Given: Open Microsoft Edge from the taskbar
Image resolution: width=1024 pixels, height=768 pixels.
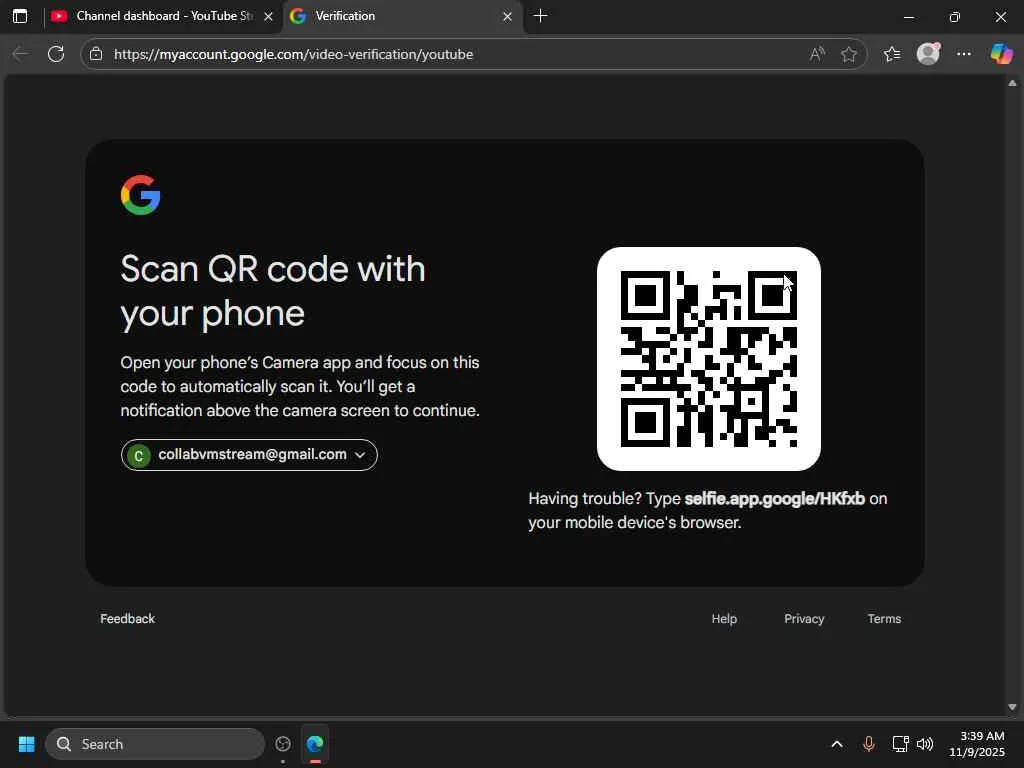Looking at the screenshot, I should (x=315, y=744).
